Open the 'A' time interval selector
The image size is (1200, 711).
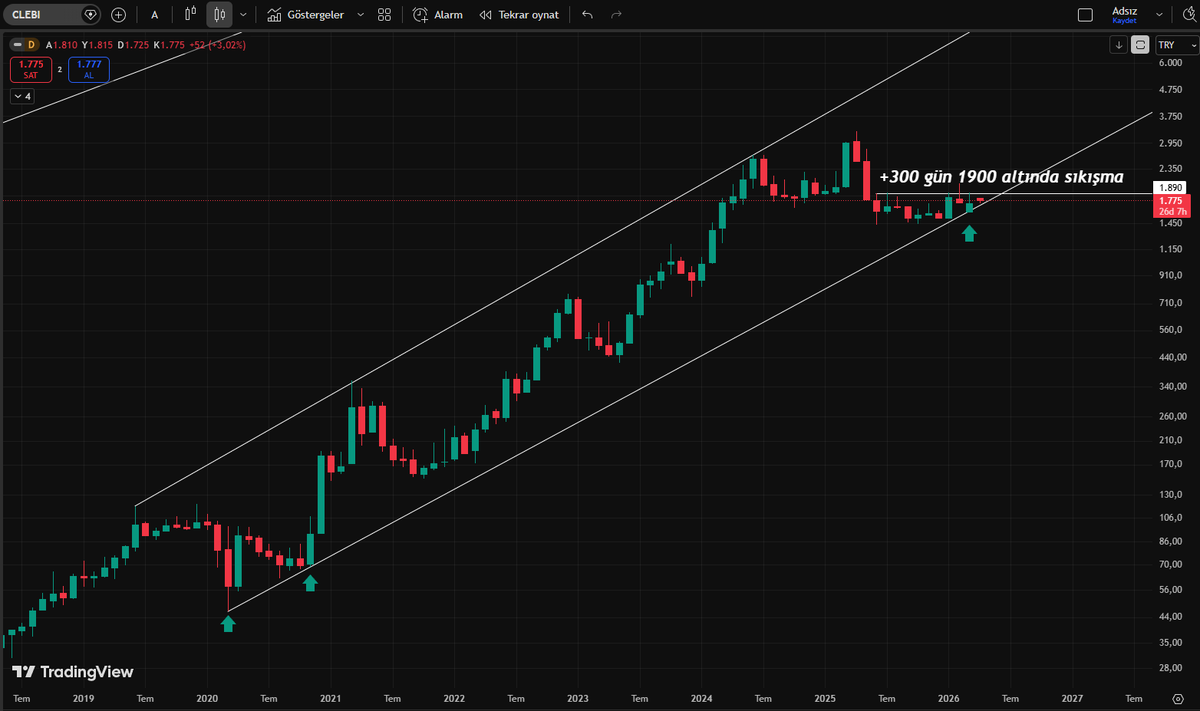coord(155,15)
